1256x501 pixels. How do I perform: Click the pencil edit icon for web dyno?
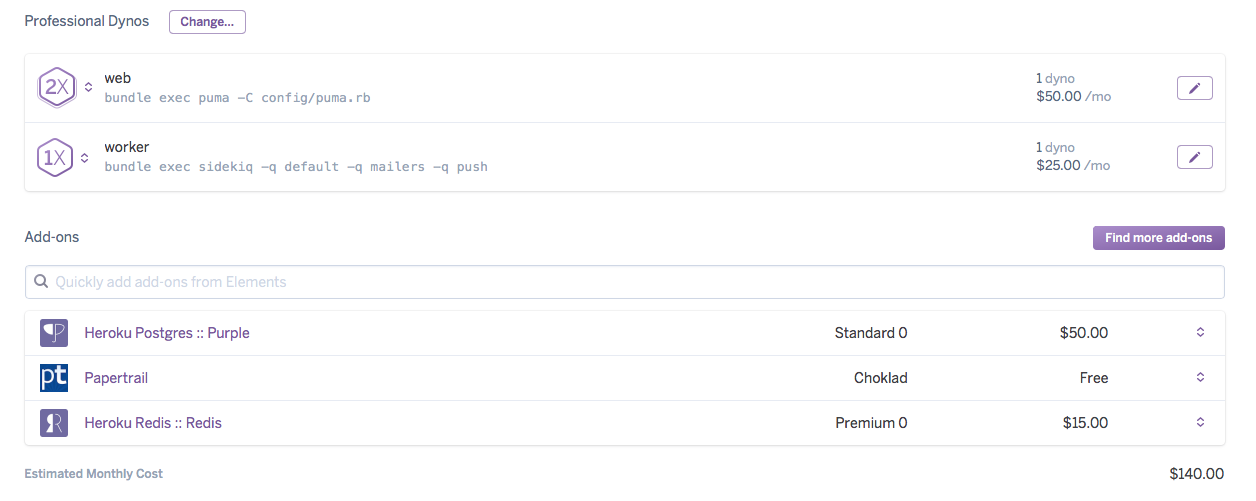pyautogui.click(x=1194, y=88)
